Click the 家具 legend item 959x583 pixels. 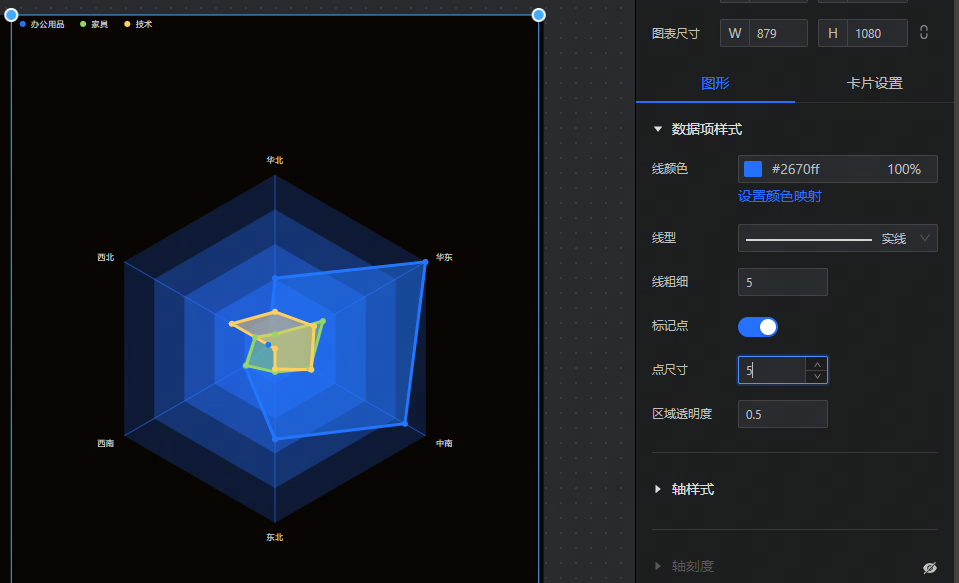pos(94,24)
